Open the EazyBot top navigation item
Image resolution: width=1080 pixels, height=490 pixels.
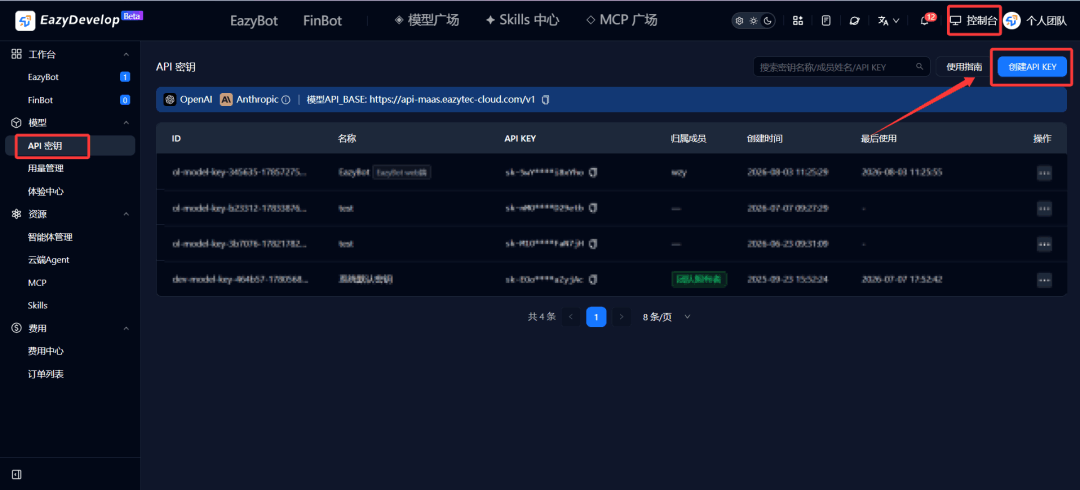tap(254, 21)
